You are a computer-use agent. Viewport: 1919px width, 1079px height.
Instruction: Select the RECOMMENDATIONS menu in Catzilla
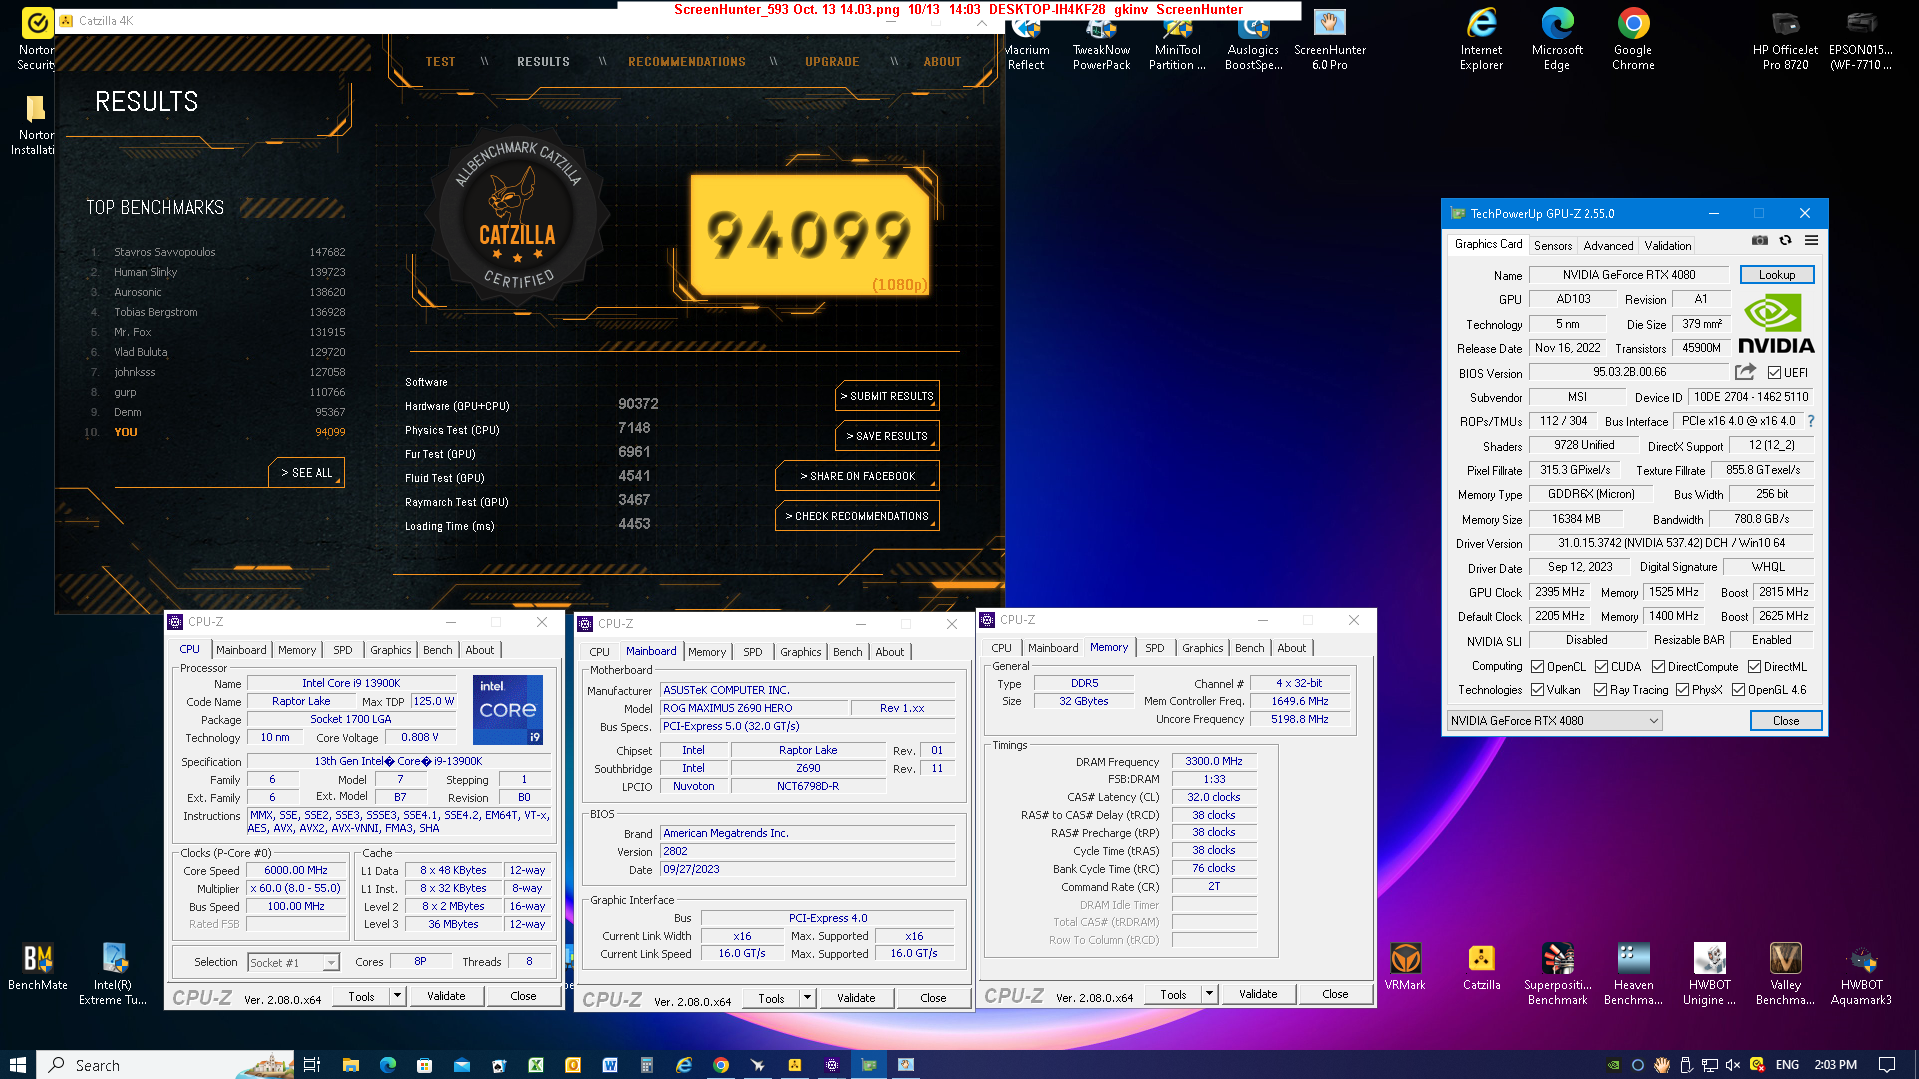[686, 62]
